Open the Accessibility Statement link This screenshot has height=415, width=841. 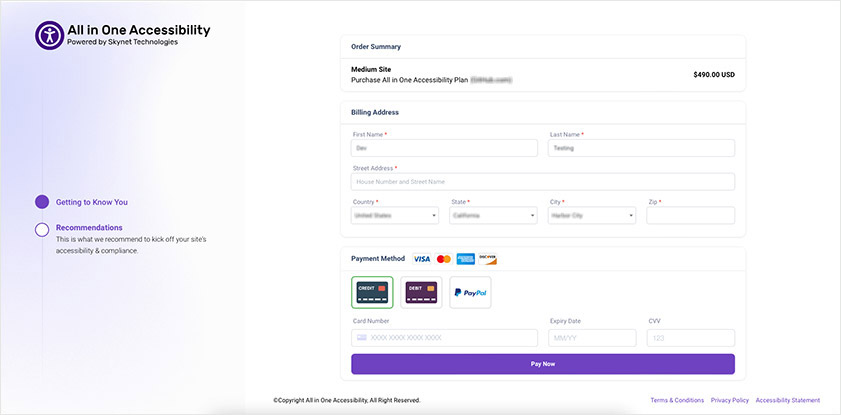coord(787,401)
